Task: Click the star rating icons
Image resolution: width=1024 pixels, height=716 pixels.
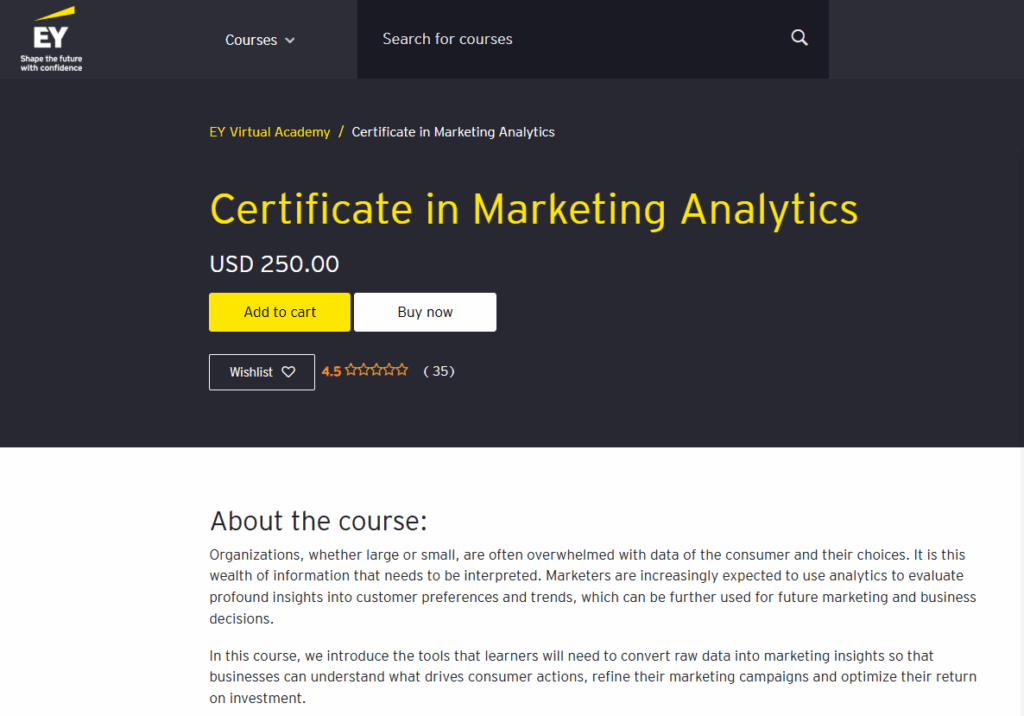Action: click(x=377, y=370)
